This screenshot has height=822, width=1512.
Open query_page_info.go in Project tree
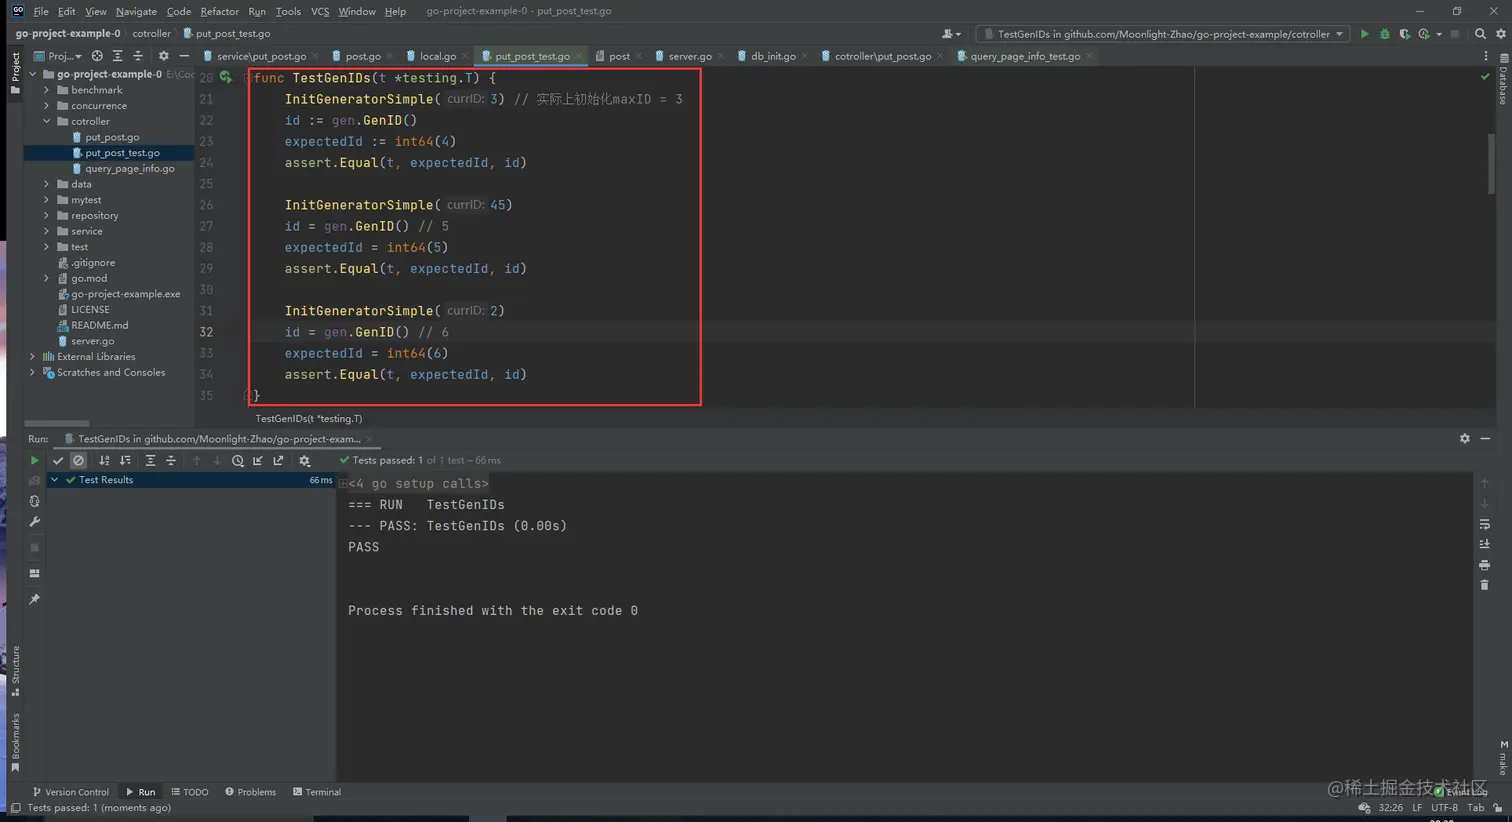[129, 169]
